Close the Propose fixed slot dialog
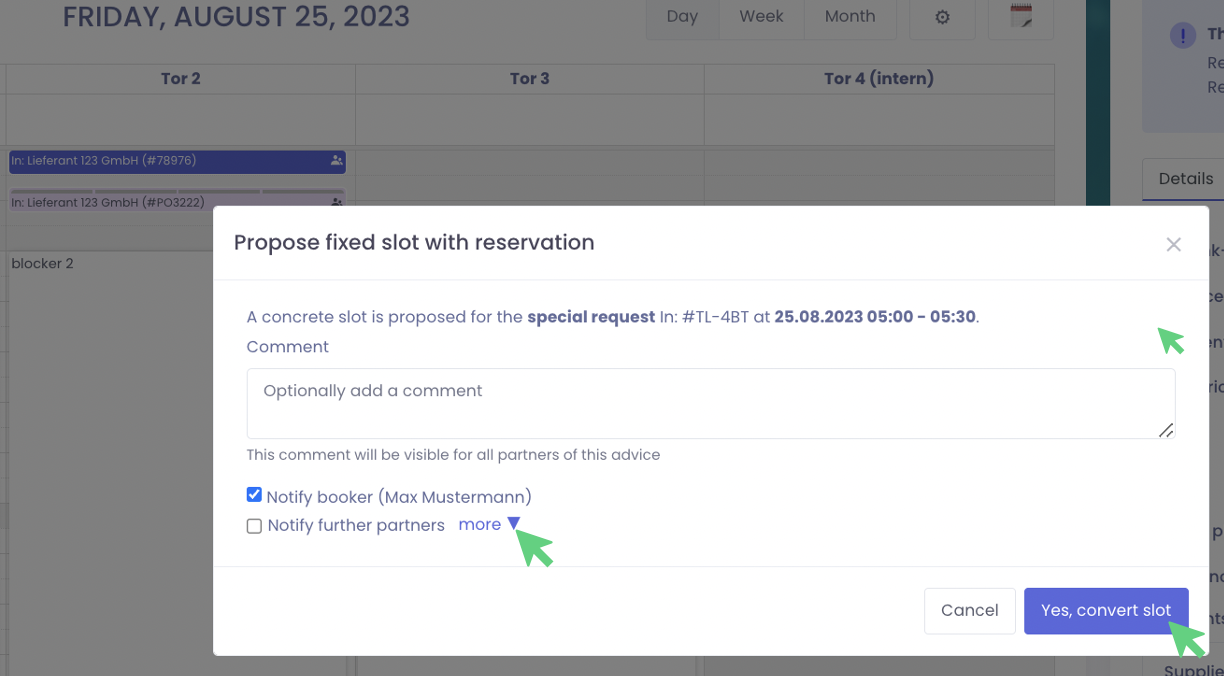 coord(1173,244)
